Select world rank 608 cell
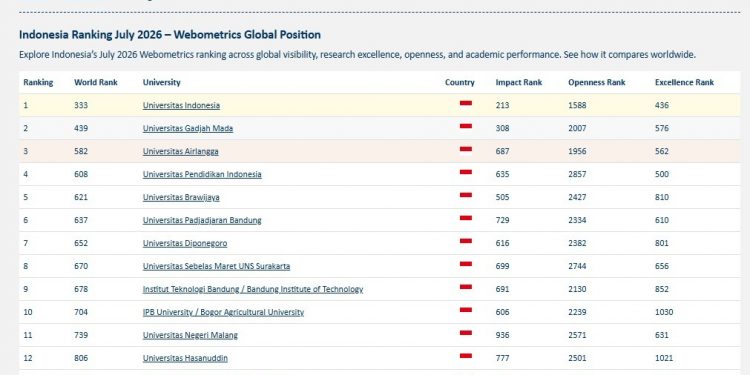Viewport: 750px width, 375px height. pyautogui.click(x=81, y=174)
